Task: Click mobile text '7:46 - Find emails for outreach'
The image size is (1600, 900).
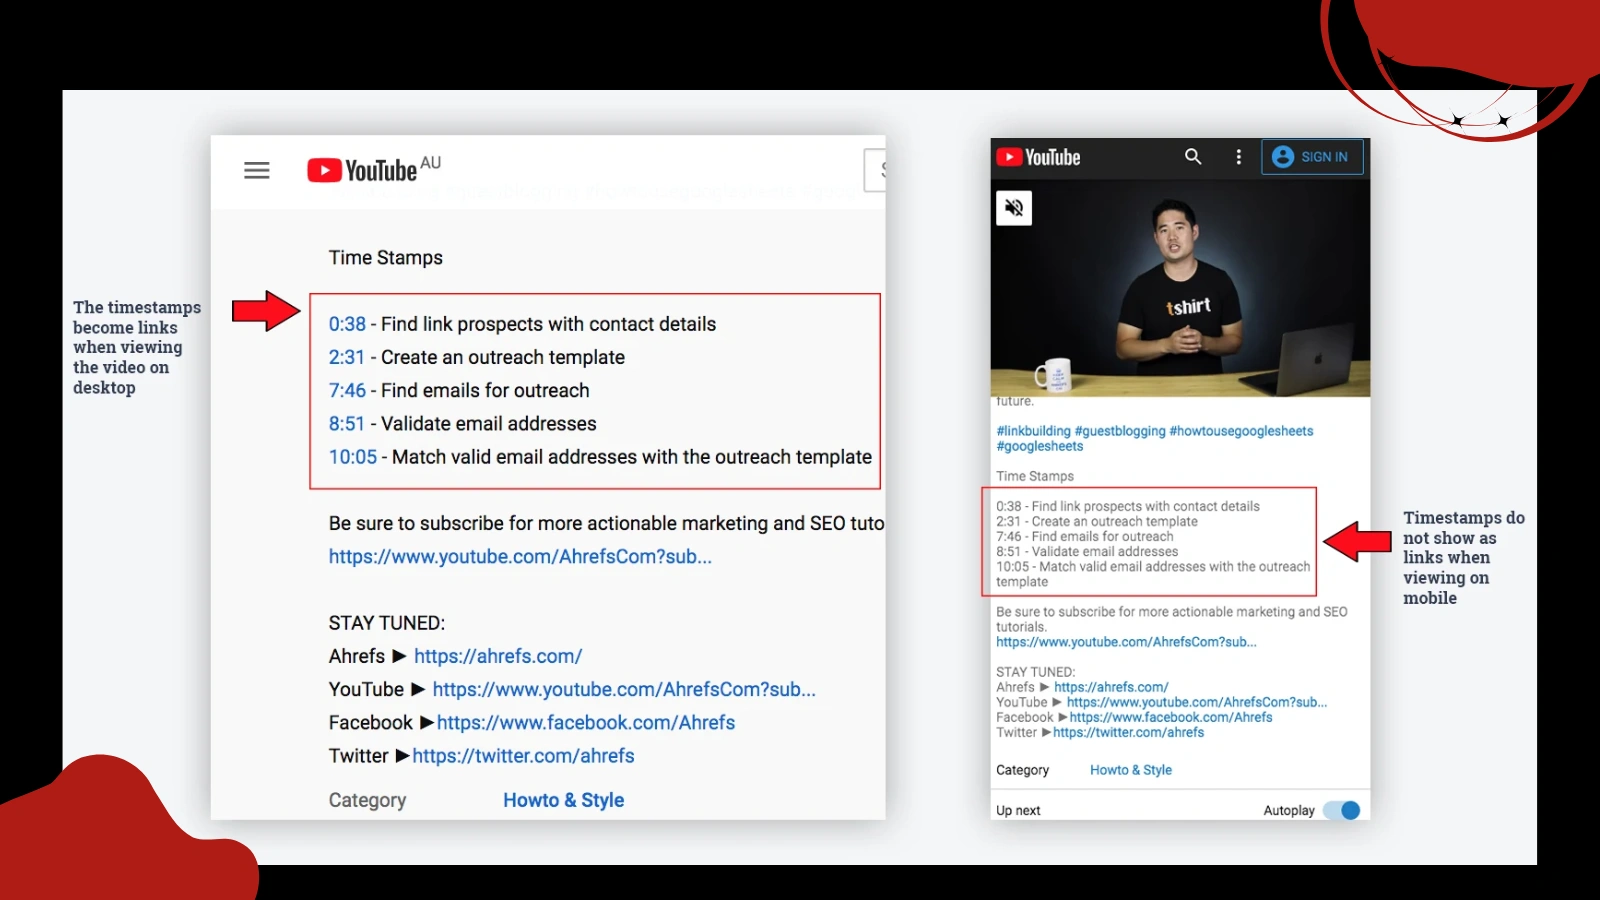Action: coord(1085,536)
